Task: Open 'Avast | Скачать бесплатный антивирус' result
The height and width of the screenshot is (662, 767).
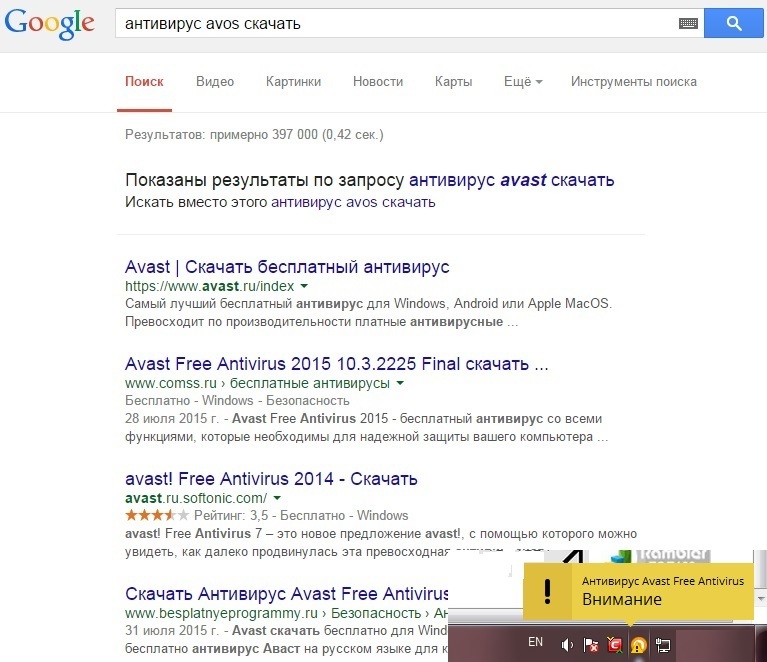Action: click(287, 267)
